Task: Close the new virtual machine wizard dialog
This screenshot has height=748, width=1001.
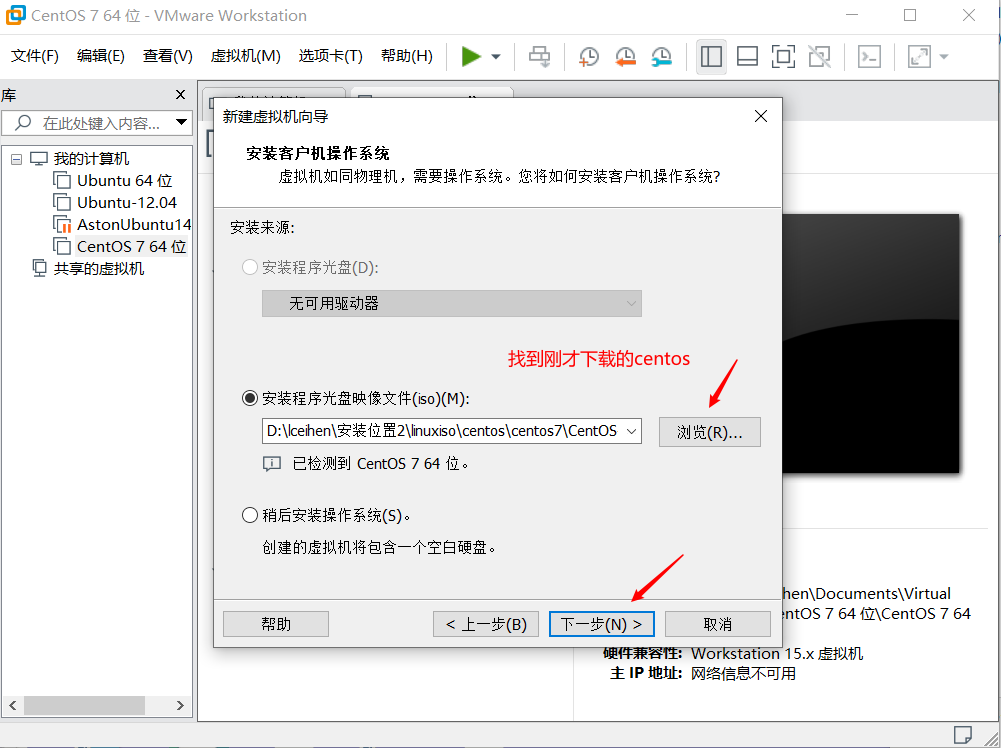Action: (761, 116)
